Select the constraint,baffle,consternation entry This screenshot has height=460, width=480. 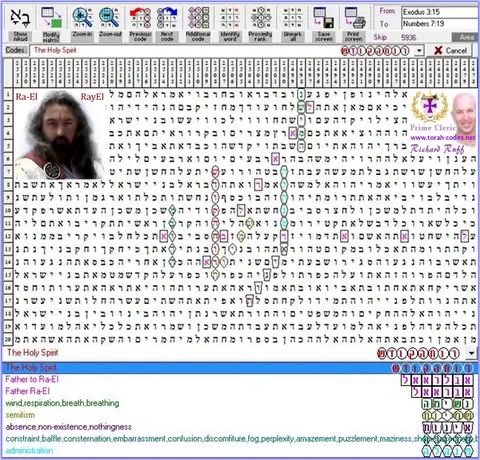(239, 439)
